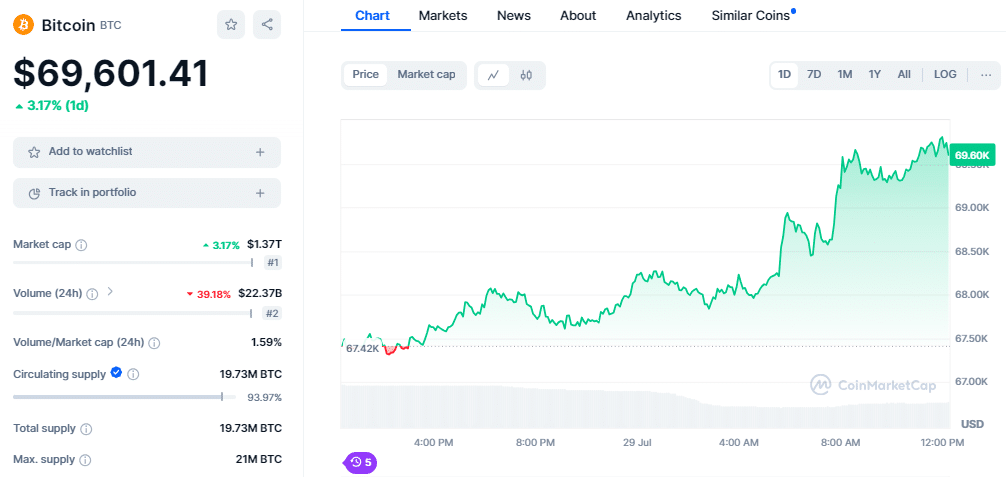This screenshot has height=477, width=1006.
Task: Click the 4:00 PM time axis label
Action: pyautogui.click(x=434, y=443)
